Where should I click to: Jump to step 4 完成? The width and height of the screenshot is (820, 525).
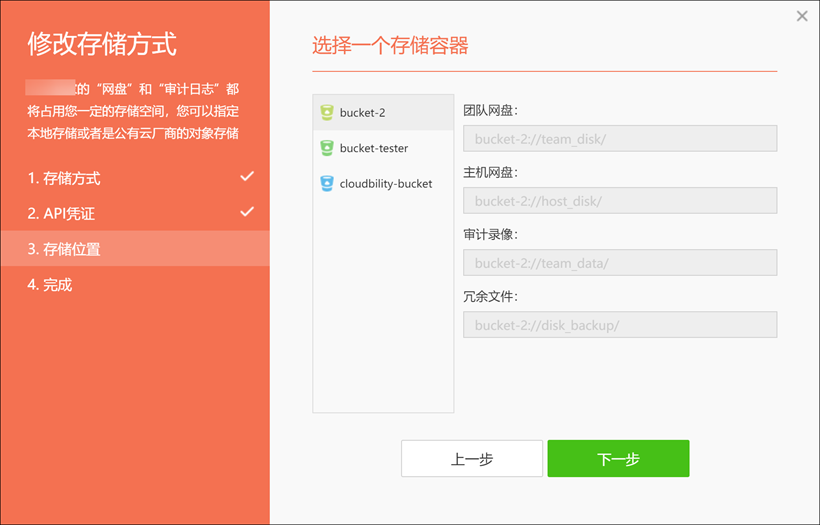pos(50,285)
